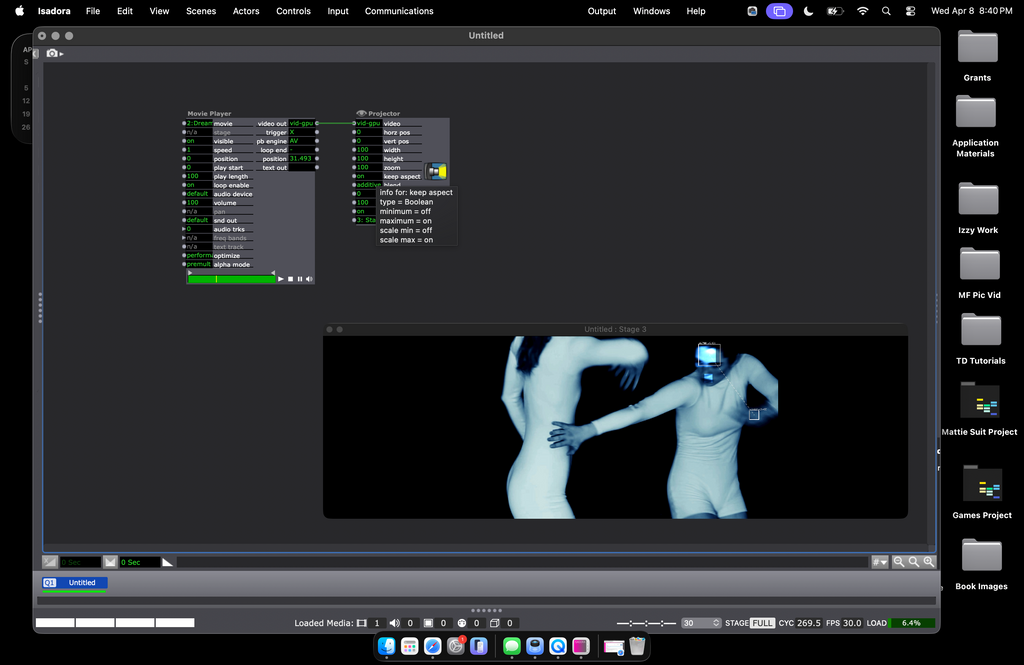Zoom in with the plus magnifier icon
This screenshot has width=1024, height=665.
(x=929, y=562)
